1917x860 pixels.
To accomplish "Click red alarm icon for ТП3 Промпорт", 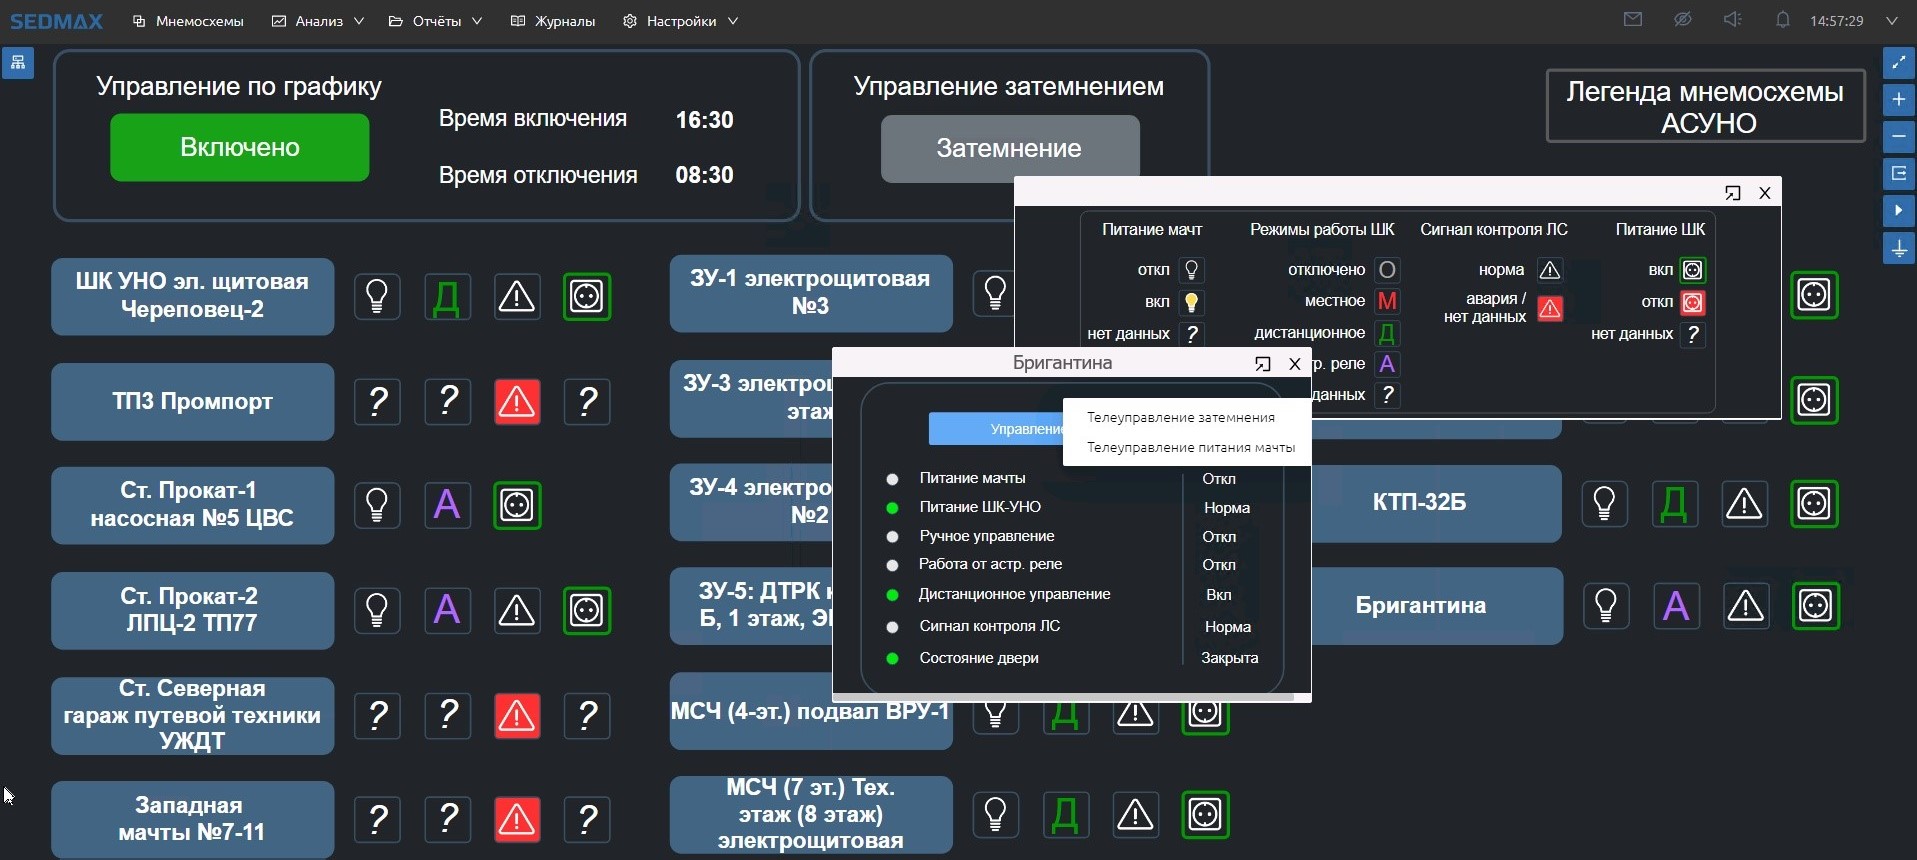I will pos(517,402).
